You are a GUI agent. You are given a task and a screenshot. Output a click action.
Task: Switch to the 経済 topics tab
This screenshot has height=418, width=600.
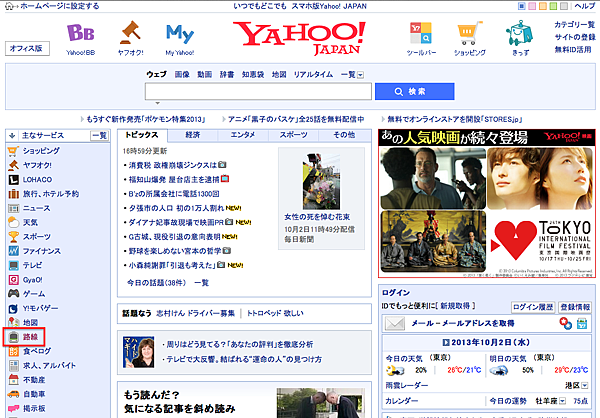pos(193,135)
